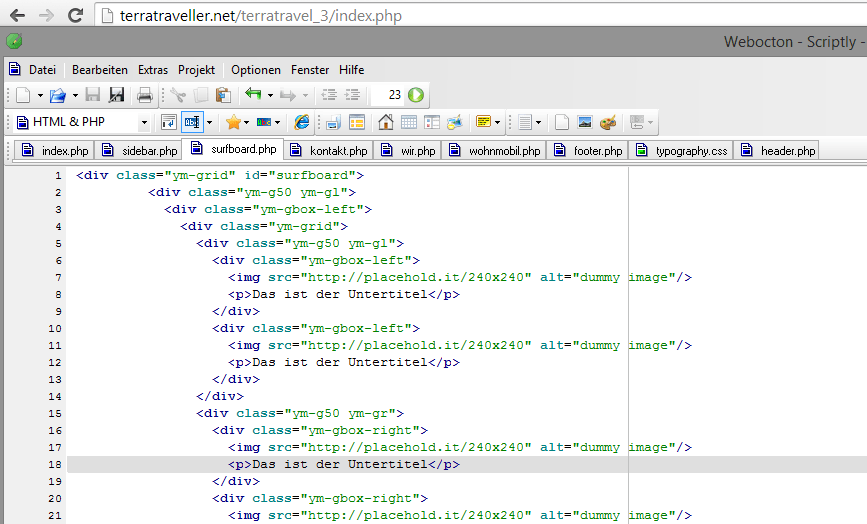867x524 pixels.
Task: Open the Projekt menu
Action: coord(196,70)
